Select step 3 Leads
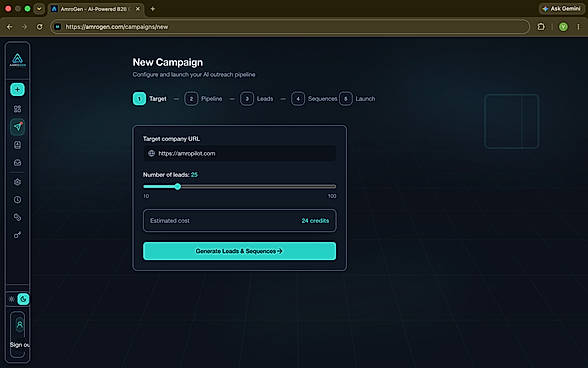 click(256, 99)
